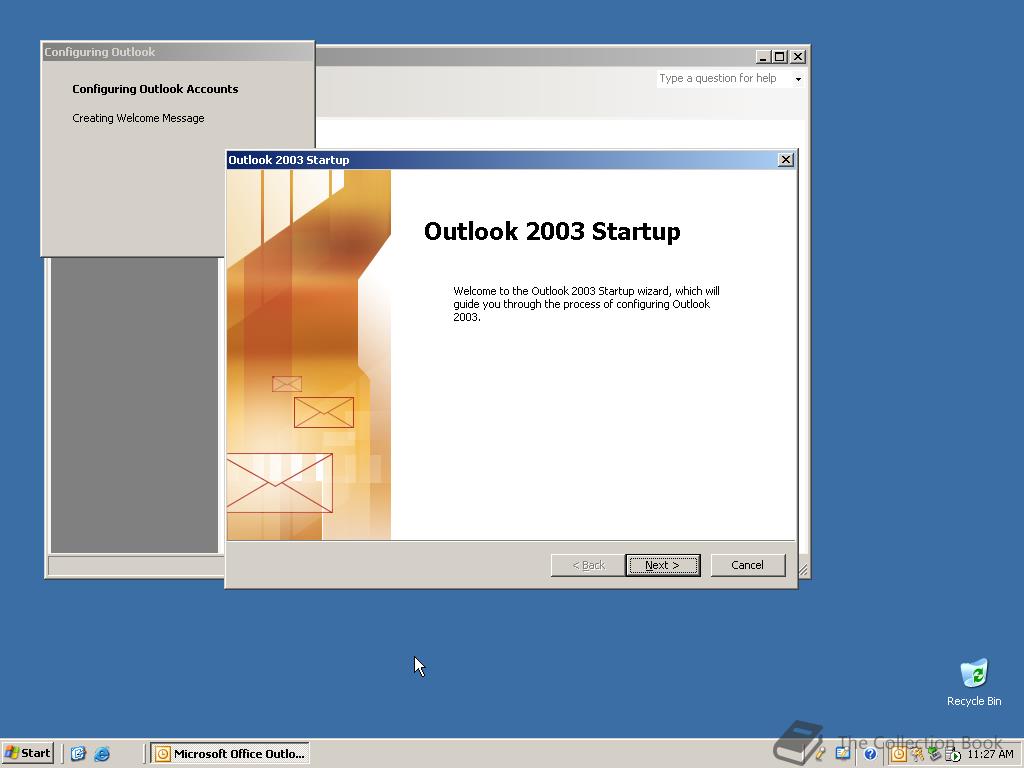Click the pencil handwriting icon on taskbar

coord(820,752)
